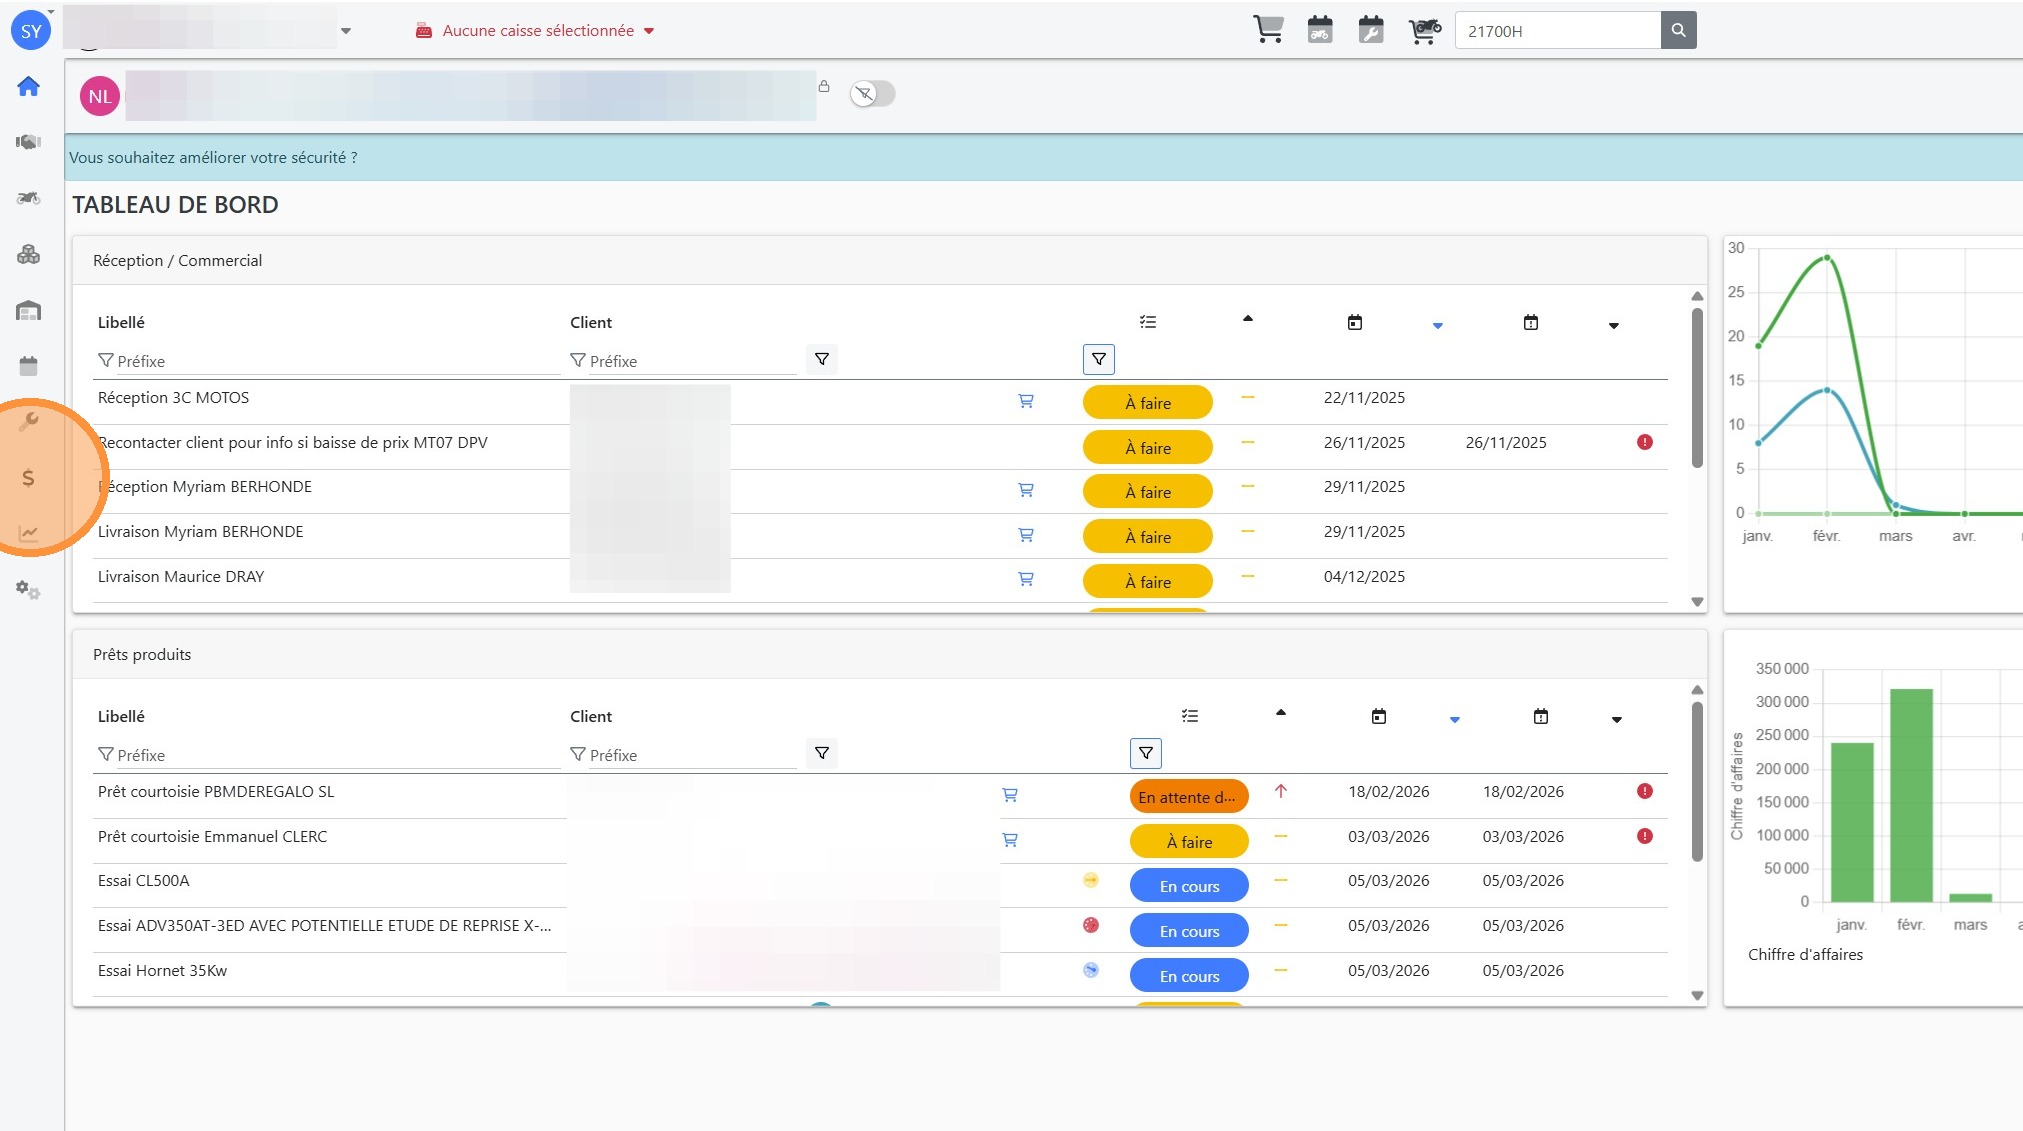Select the motorcycle icon in sidebar
Screen dimensions: 2023x1131
coord(28,198)
